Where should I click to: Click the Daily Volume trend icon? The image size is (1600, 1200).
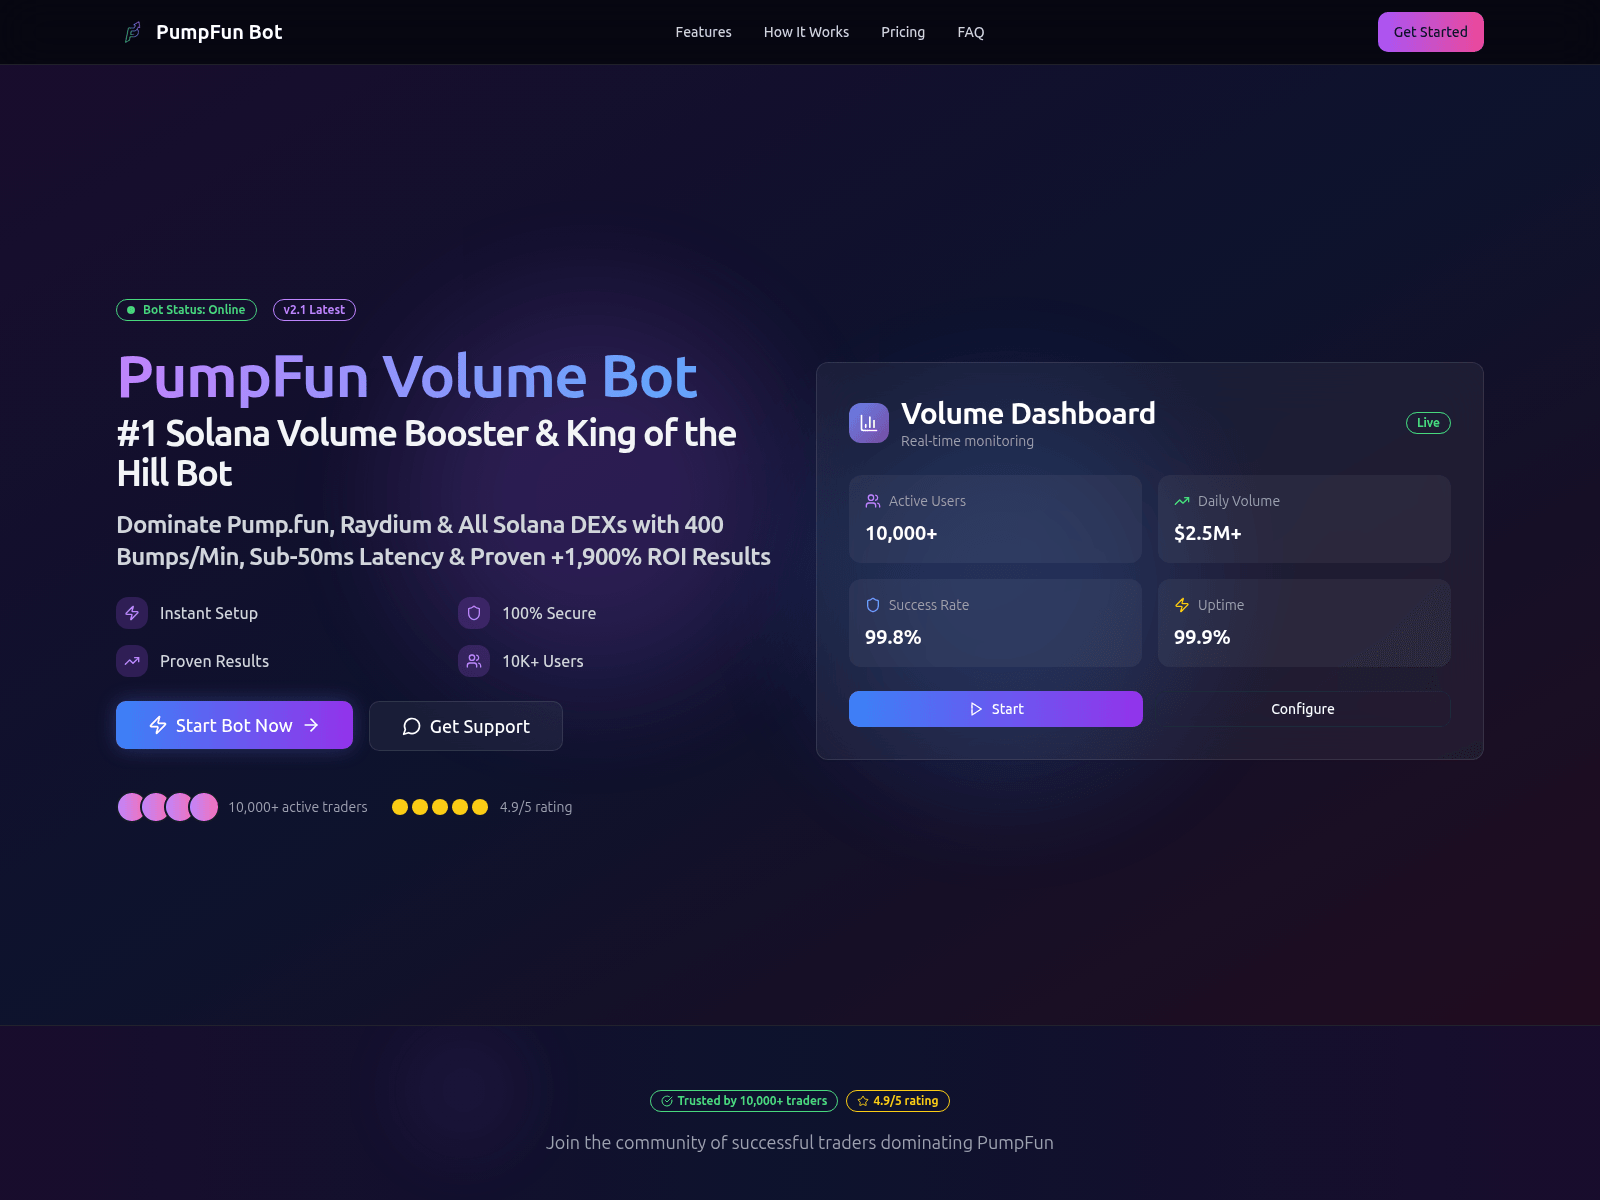coord(1182,501)
